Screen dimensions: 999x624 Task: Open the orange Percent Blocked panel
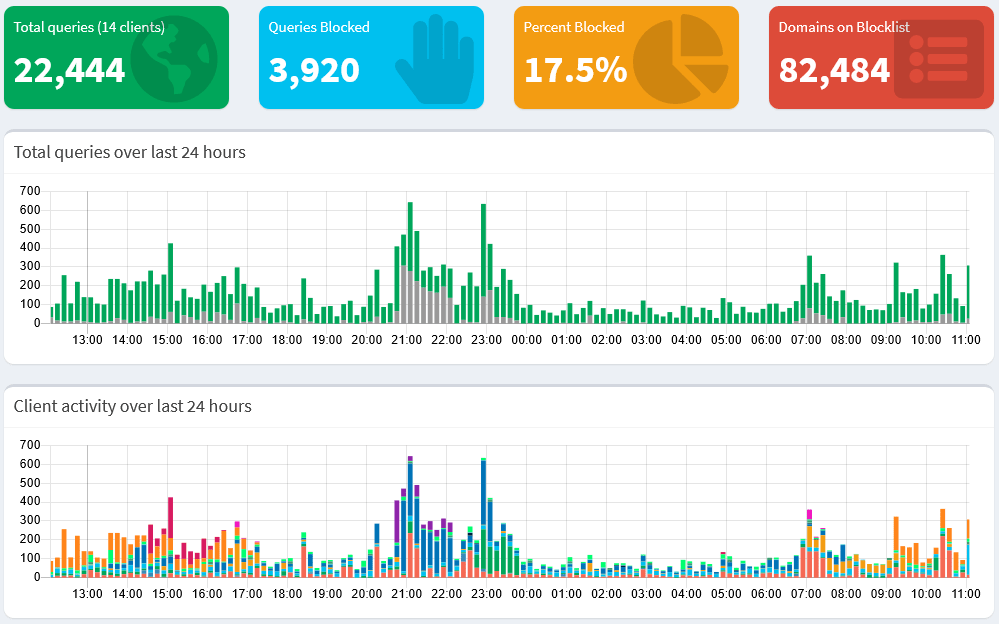626,57
